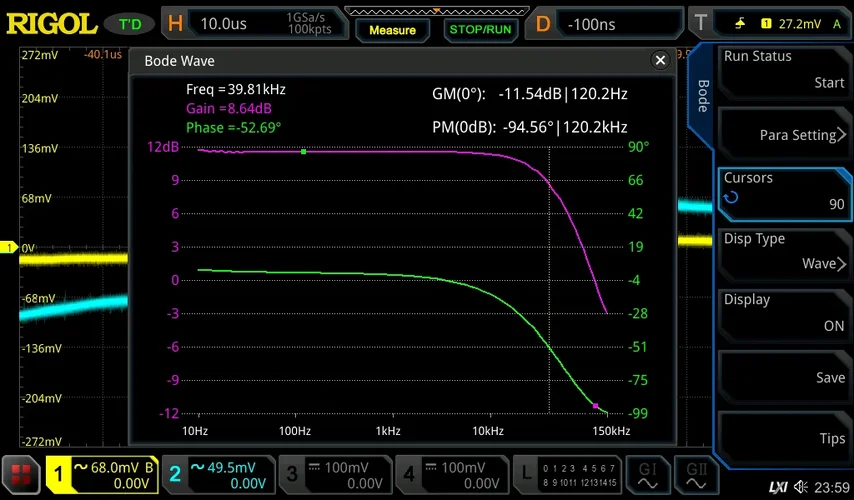Click the trigger position marker on memory bar
This screenshot has width=854, height=500.
tap(436, 10)
